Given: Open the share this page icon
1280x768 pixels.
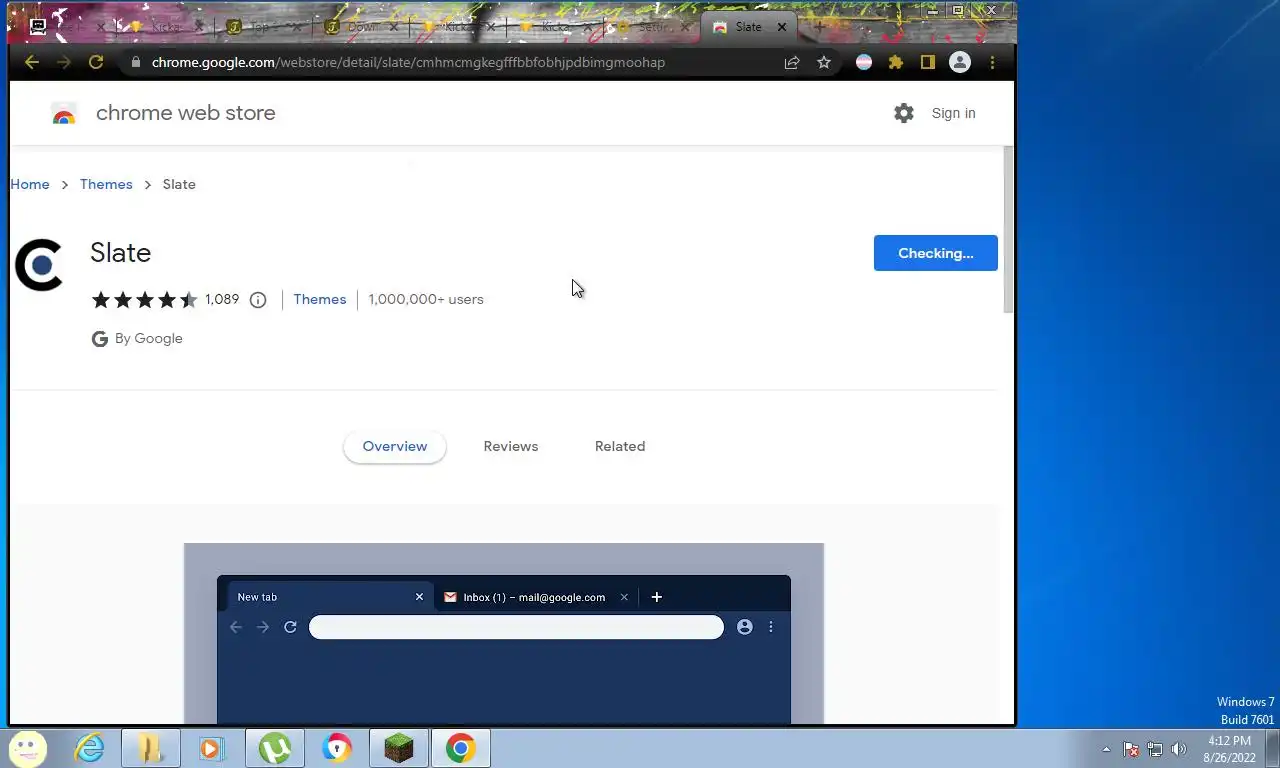Looking at the screenshot, I should (792, 62).
